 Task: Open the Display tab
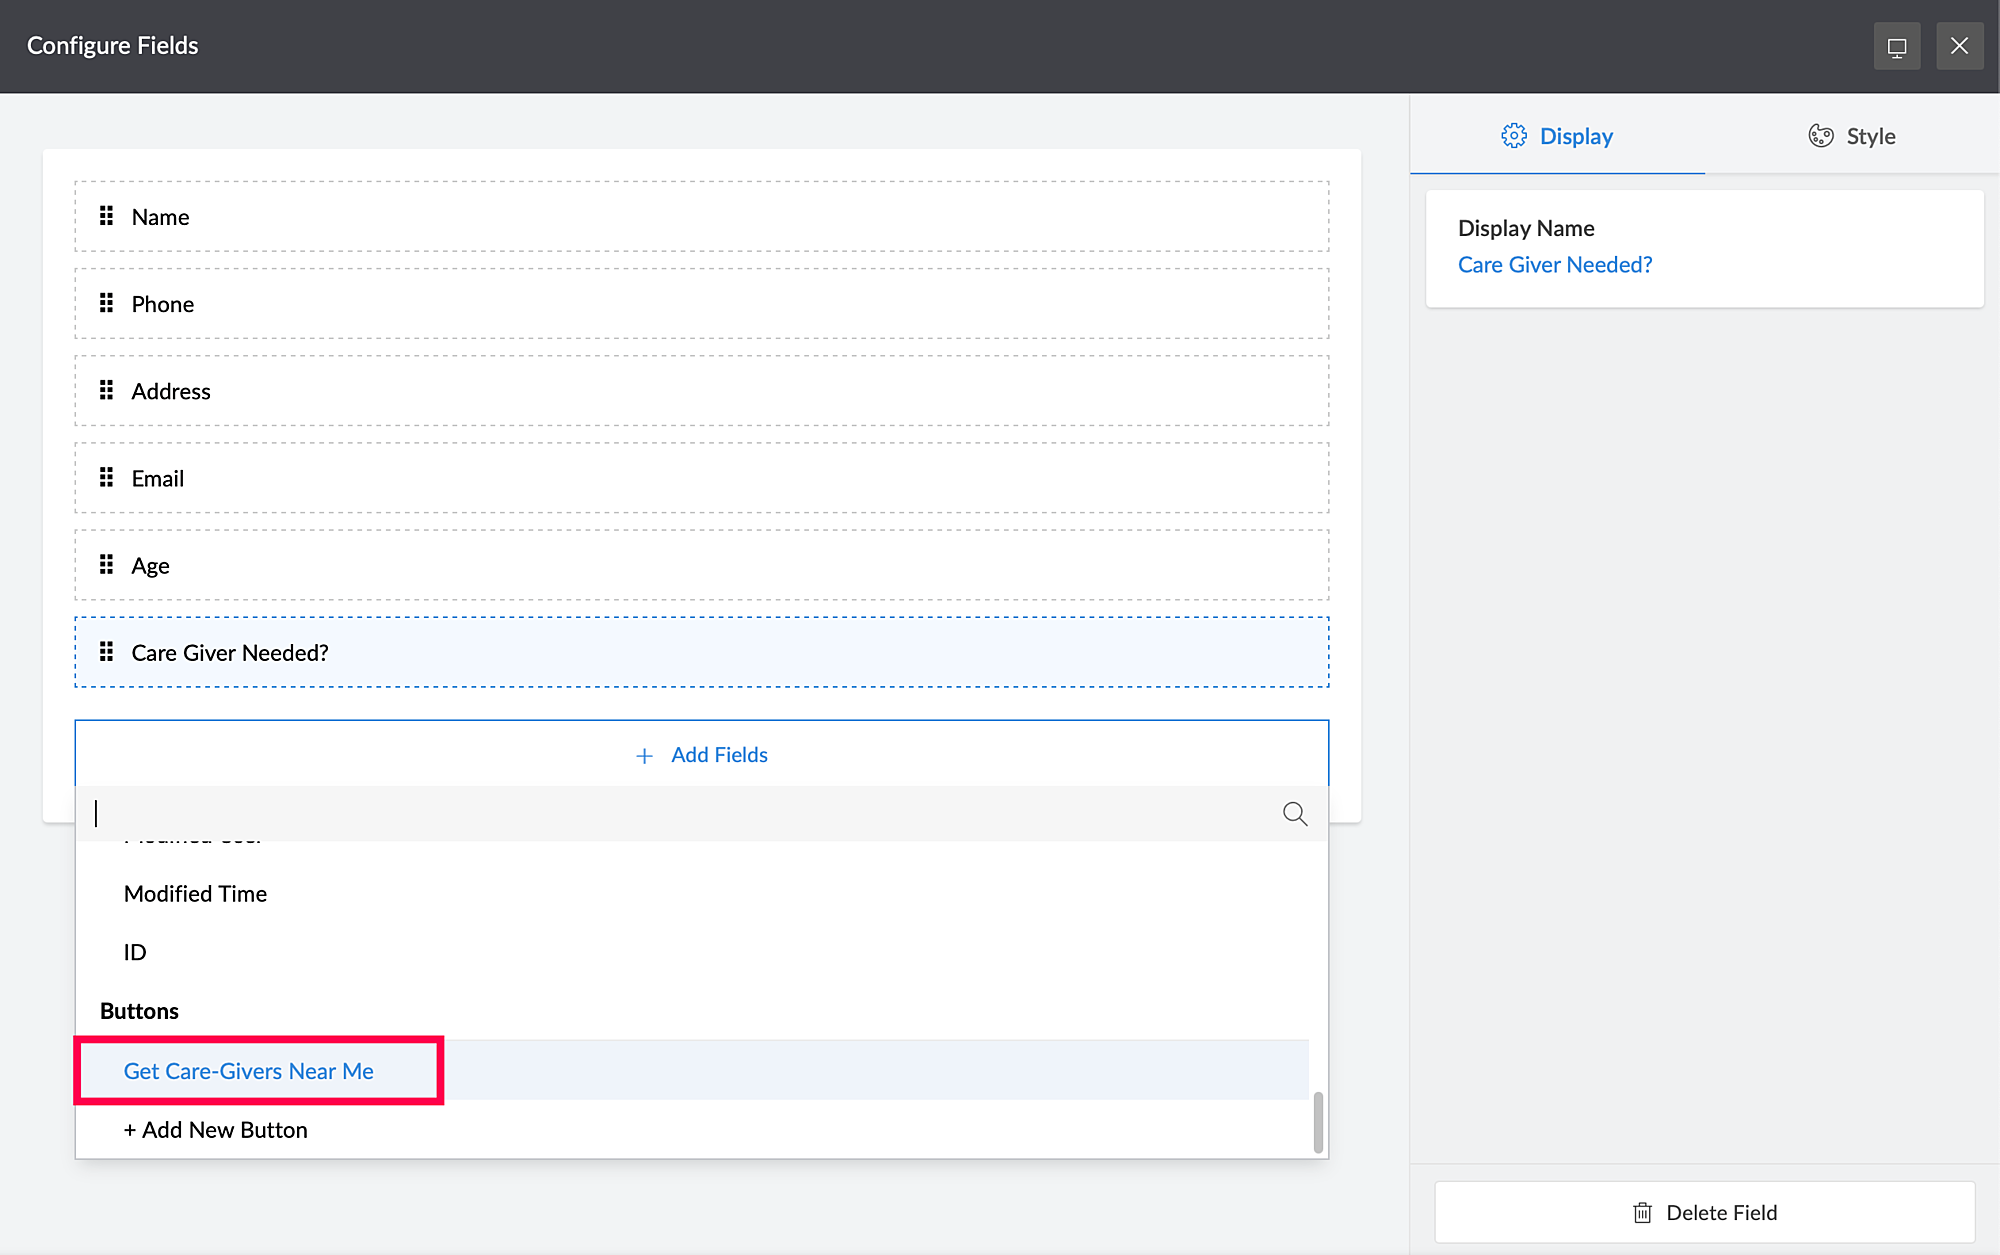click(1557, 136)
